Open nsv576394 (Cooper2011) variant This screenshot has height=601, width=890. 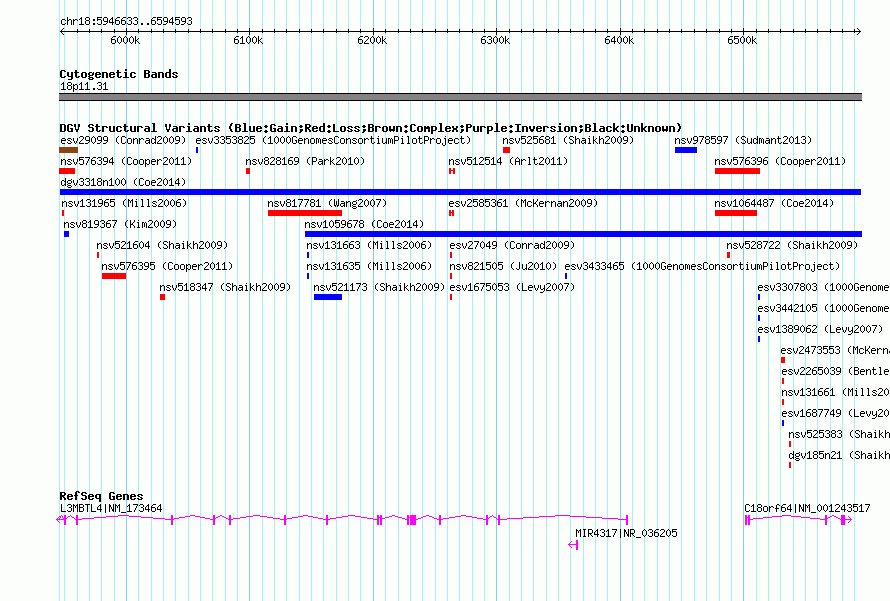point(126,161)
